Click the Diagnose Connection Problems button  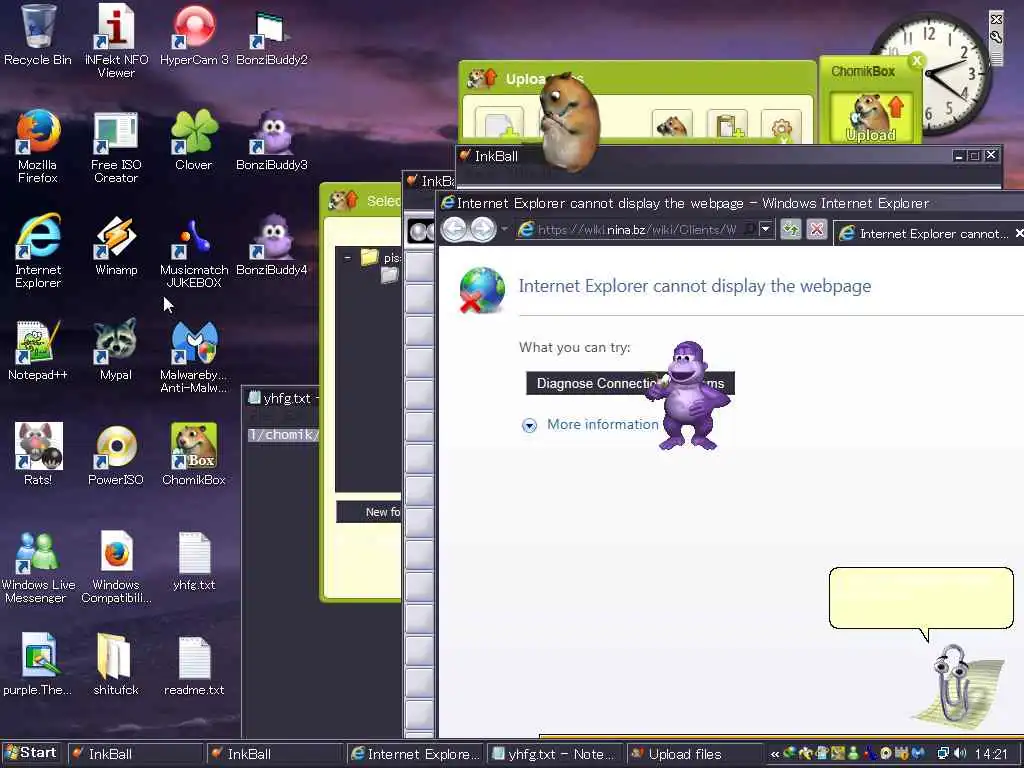point(630,383)
